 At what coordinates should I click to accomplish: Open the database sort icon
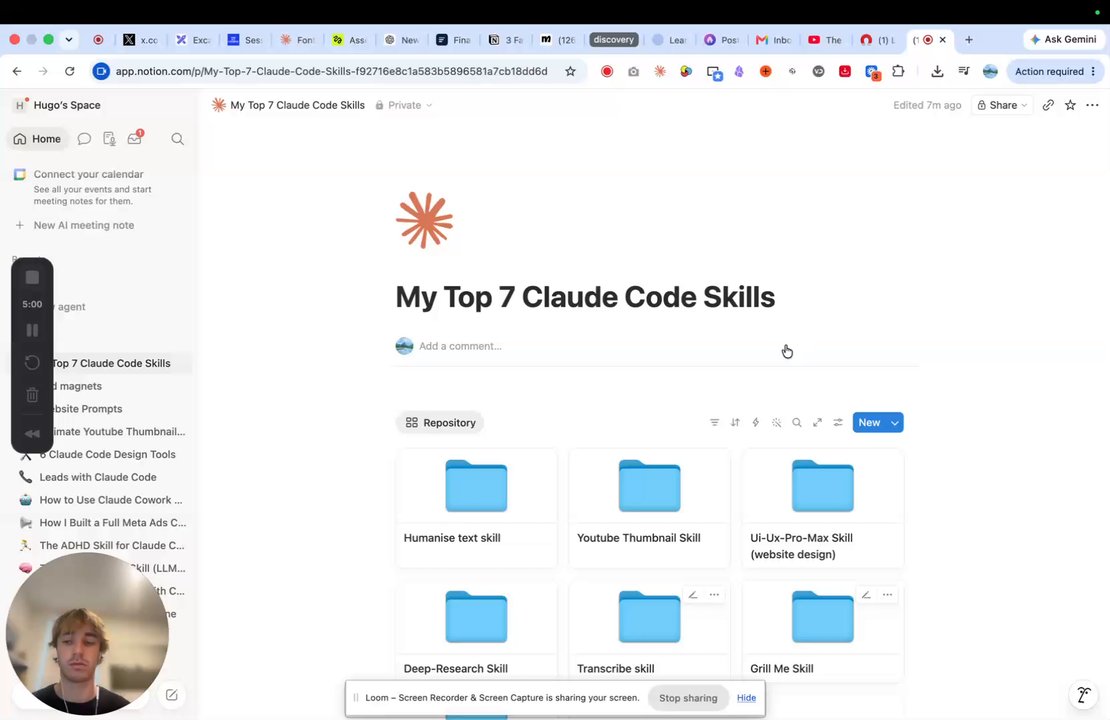coord(735,423)
